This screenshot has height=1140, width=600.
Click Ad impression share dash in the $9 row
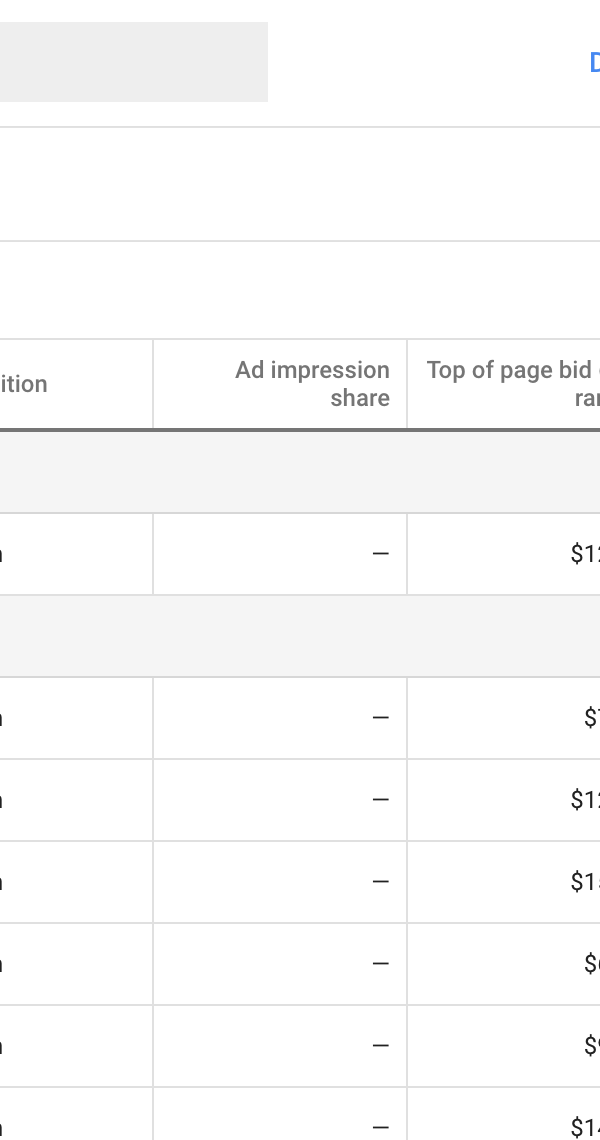click(x=380, y=1046)
